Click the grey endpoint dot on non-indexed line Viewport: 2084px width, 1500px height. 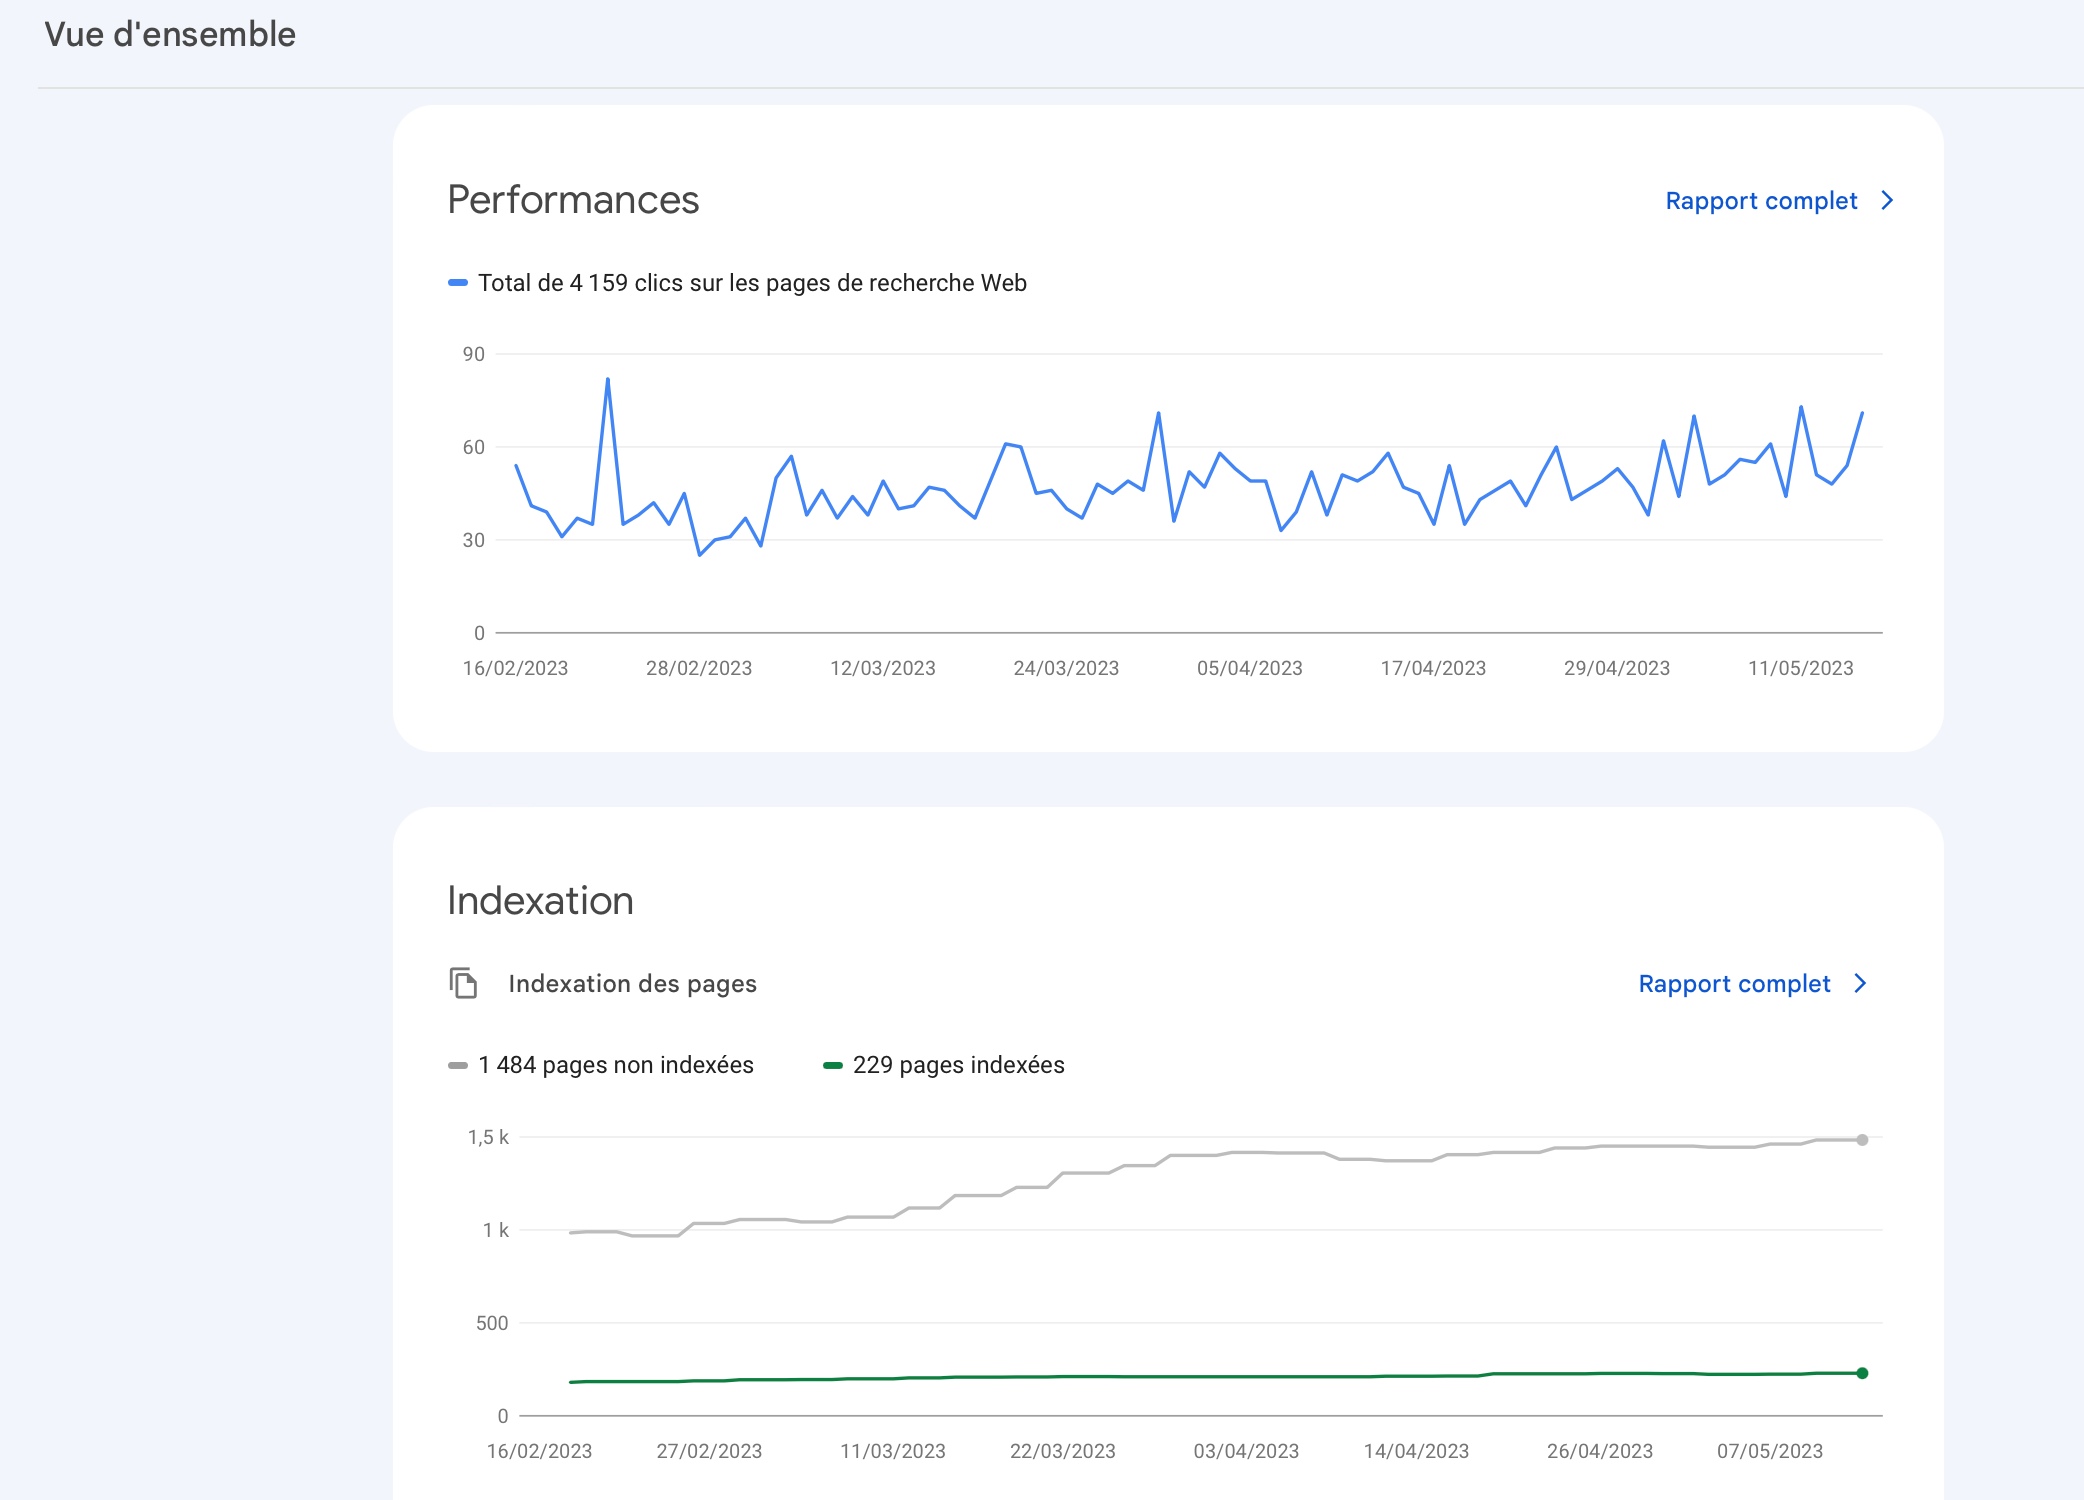pos(1862,1140)
